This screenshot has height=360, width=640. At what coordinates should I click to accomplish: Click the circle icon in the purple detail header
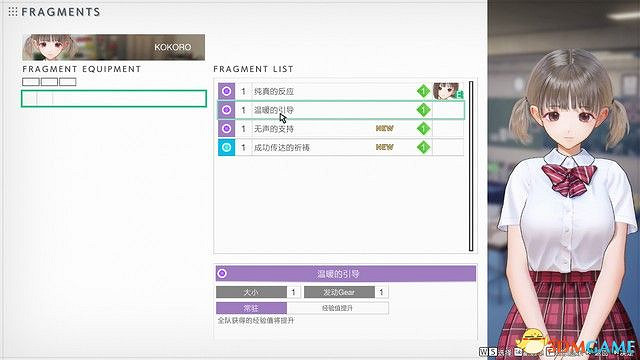click(x=222, y=273)
